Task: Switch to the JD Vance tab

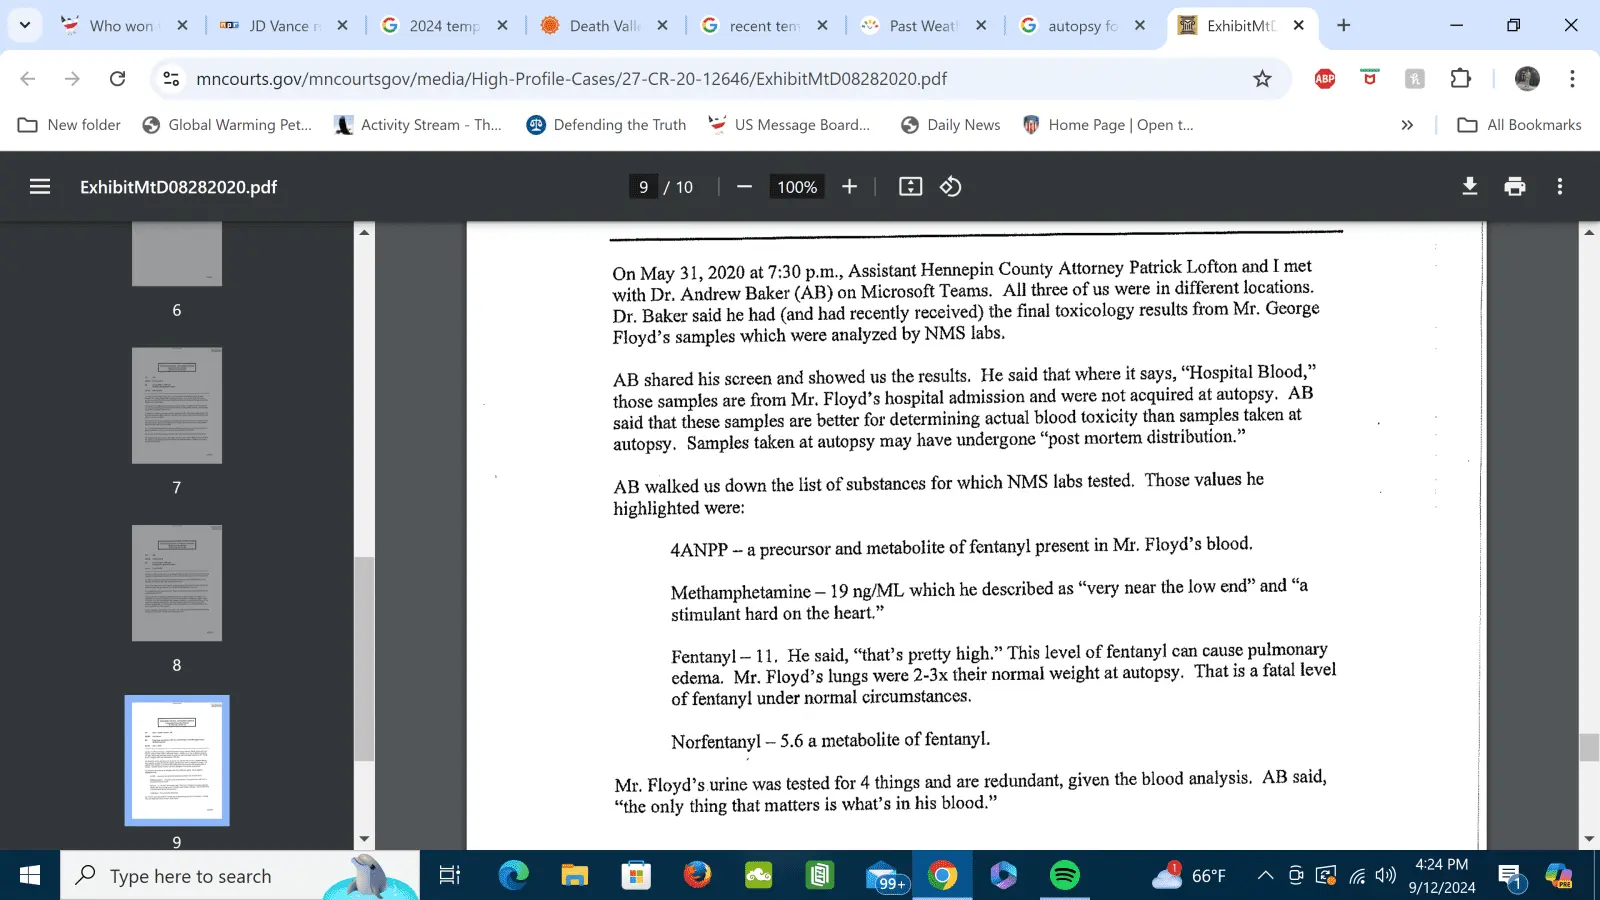Action: point(284,26)
